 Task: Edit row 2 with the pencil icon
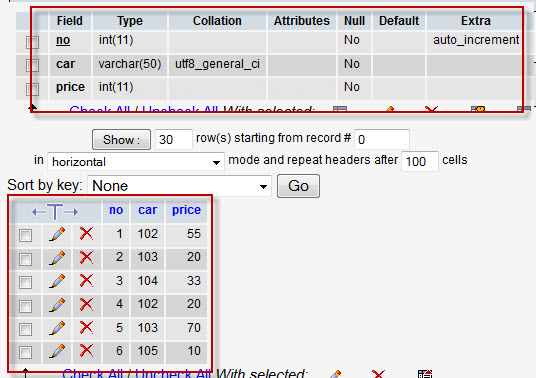[57, 258]
